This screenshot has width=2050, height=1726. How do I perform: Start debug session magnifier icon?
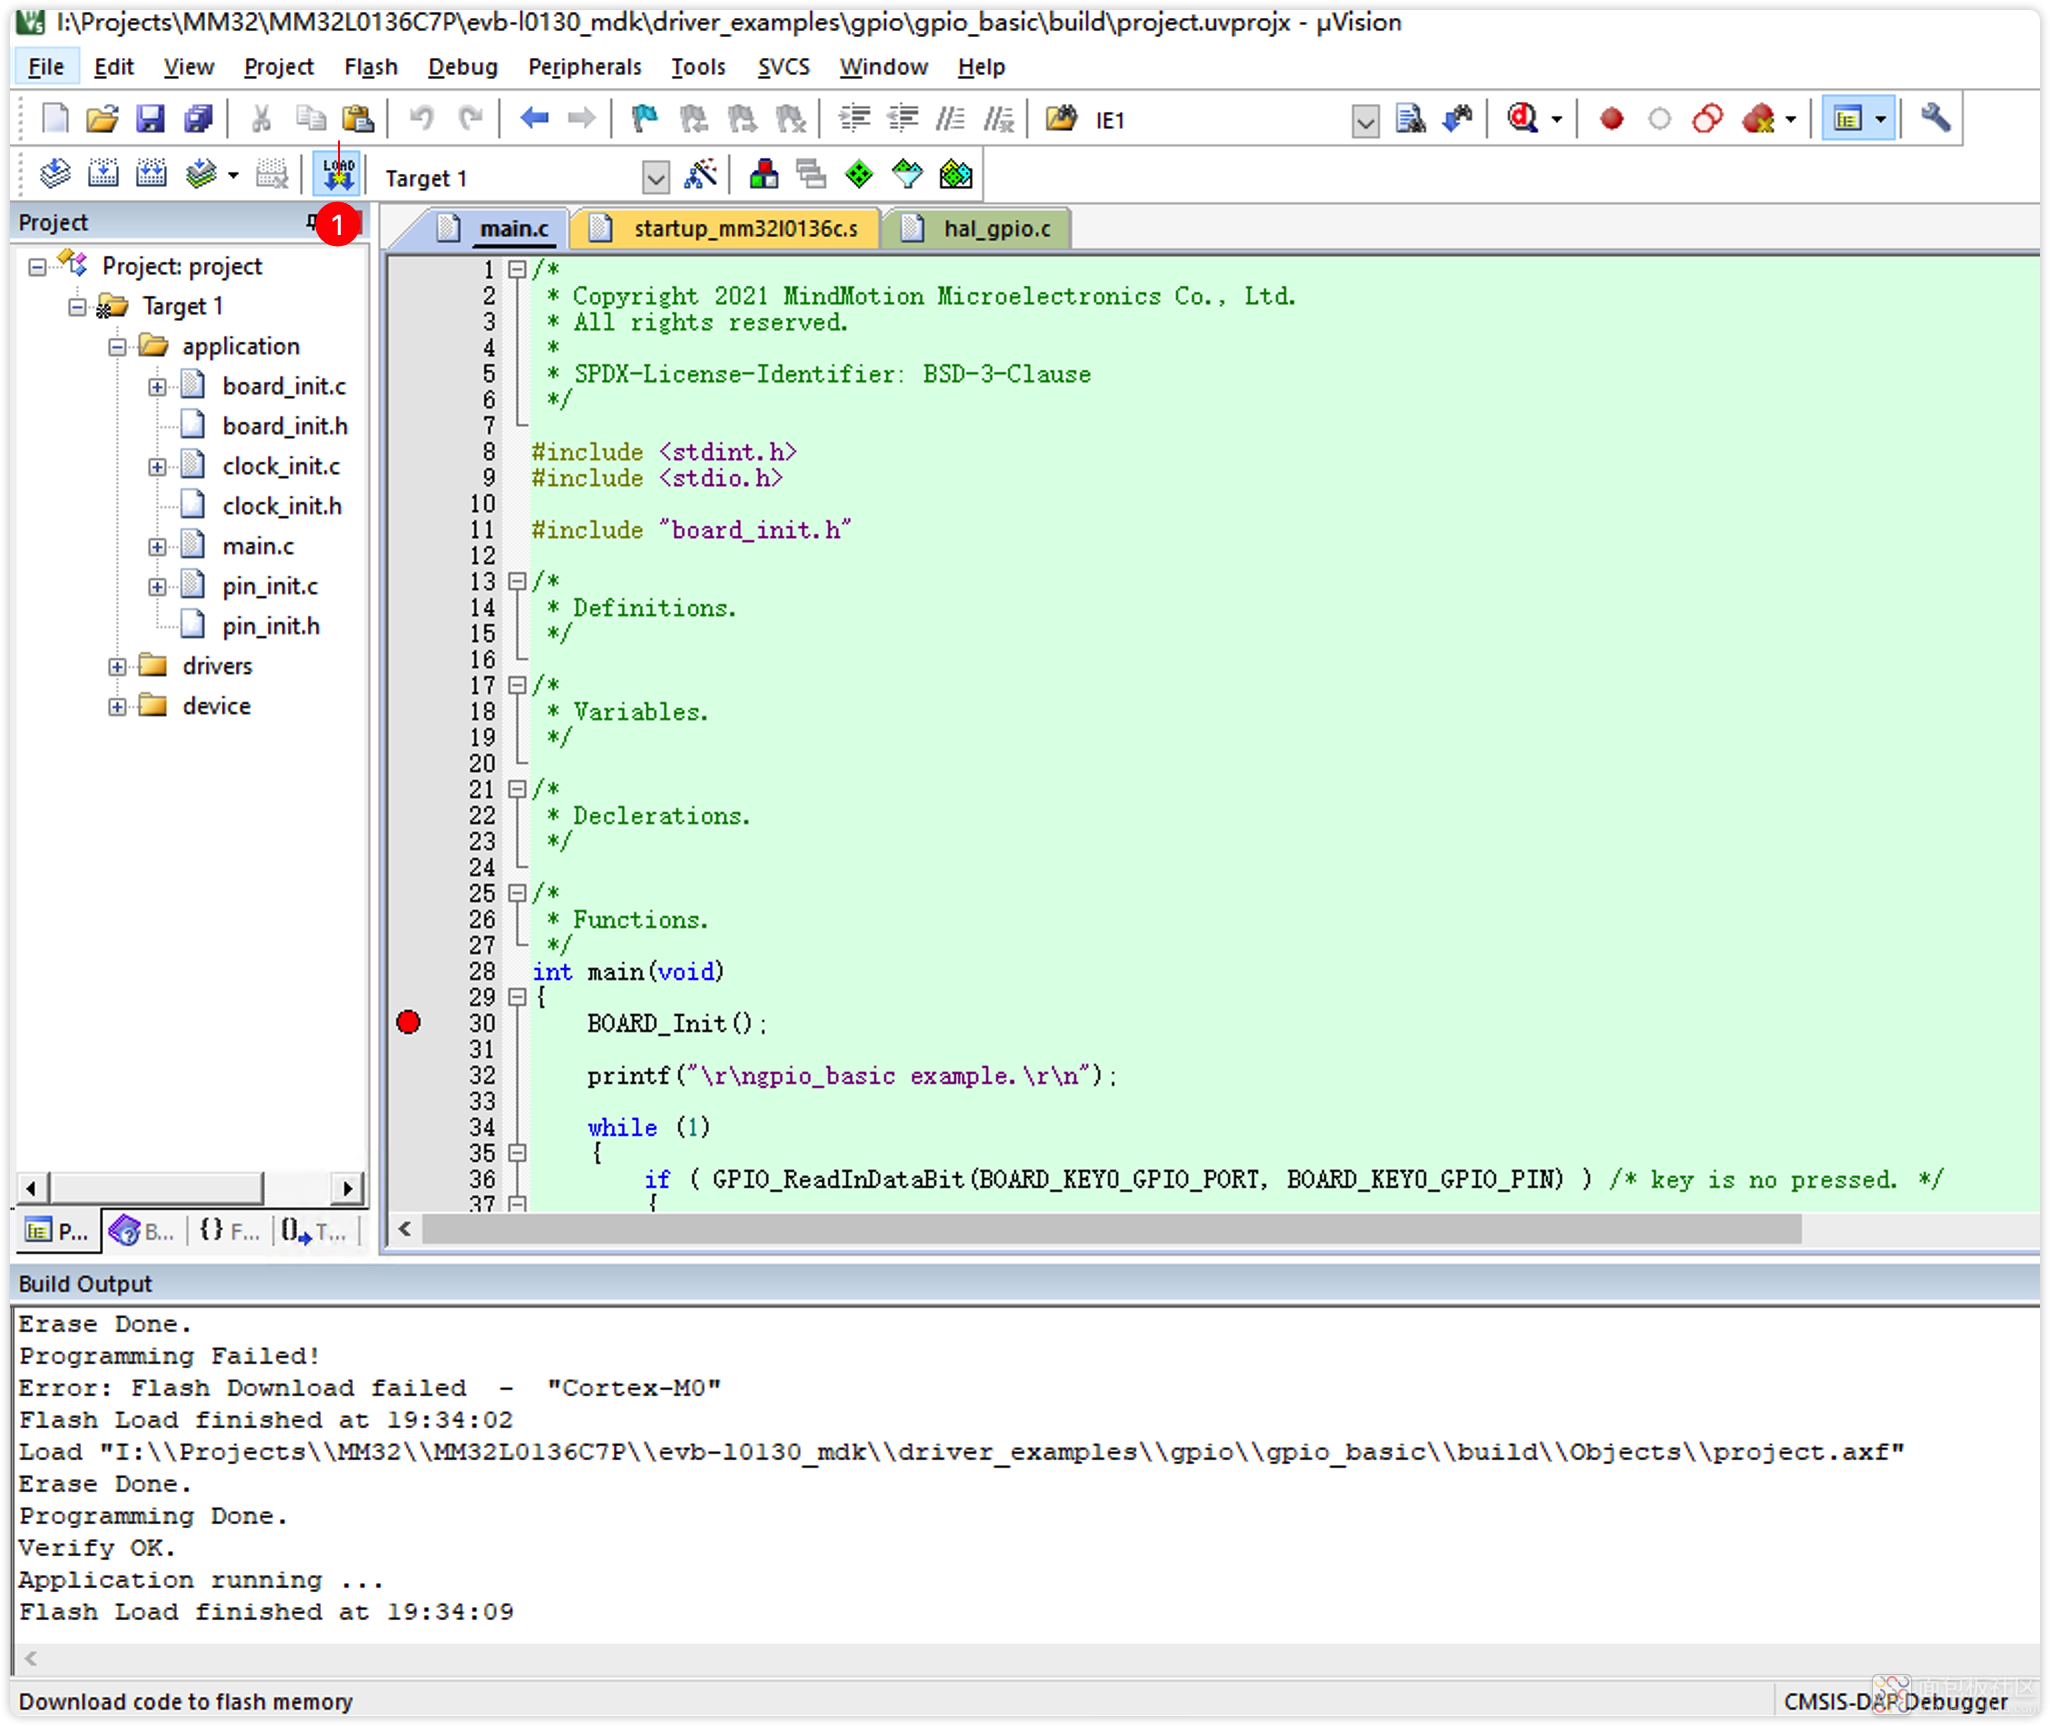[1522, 119]
